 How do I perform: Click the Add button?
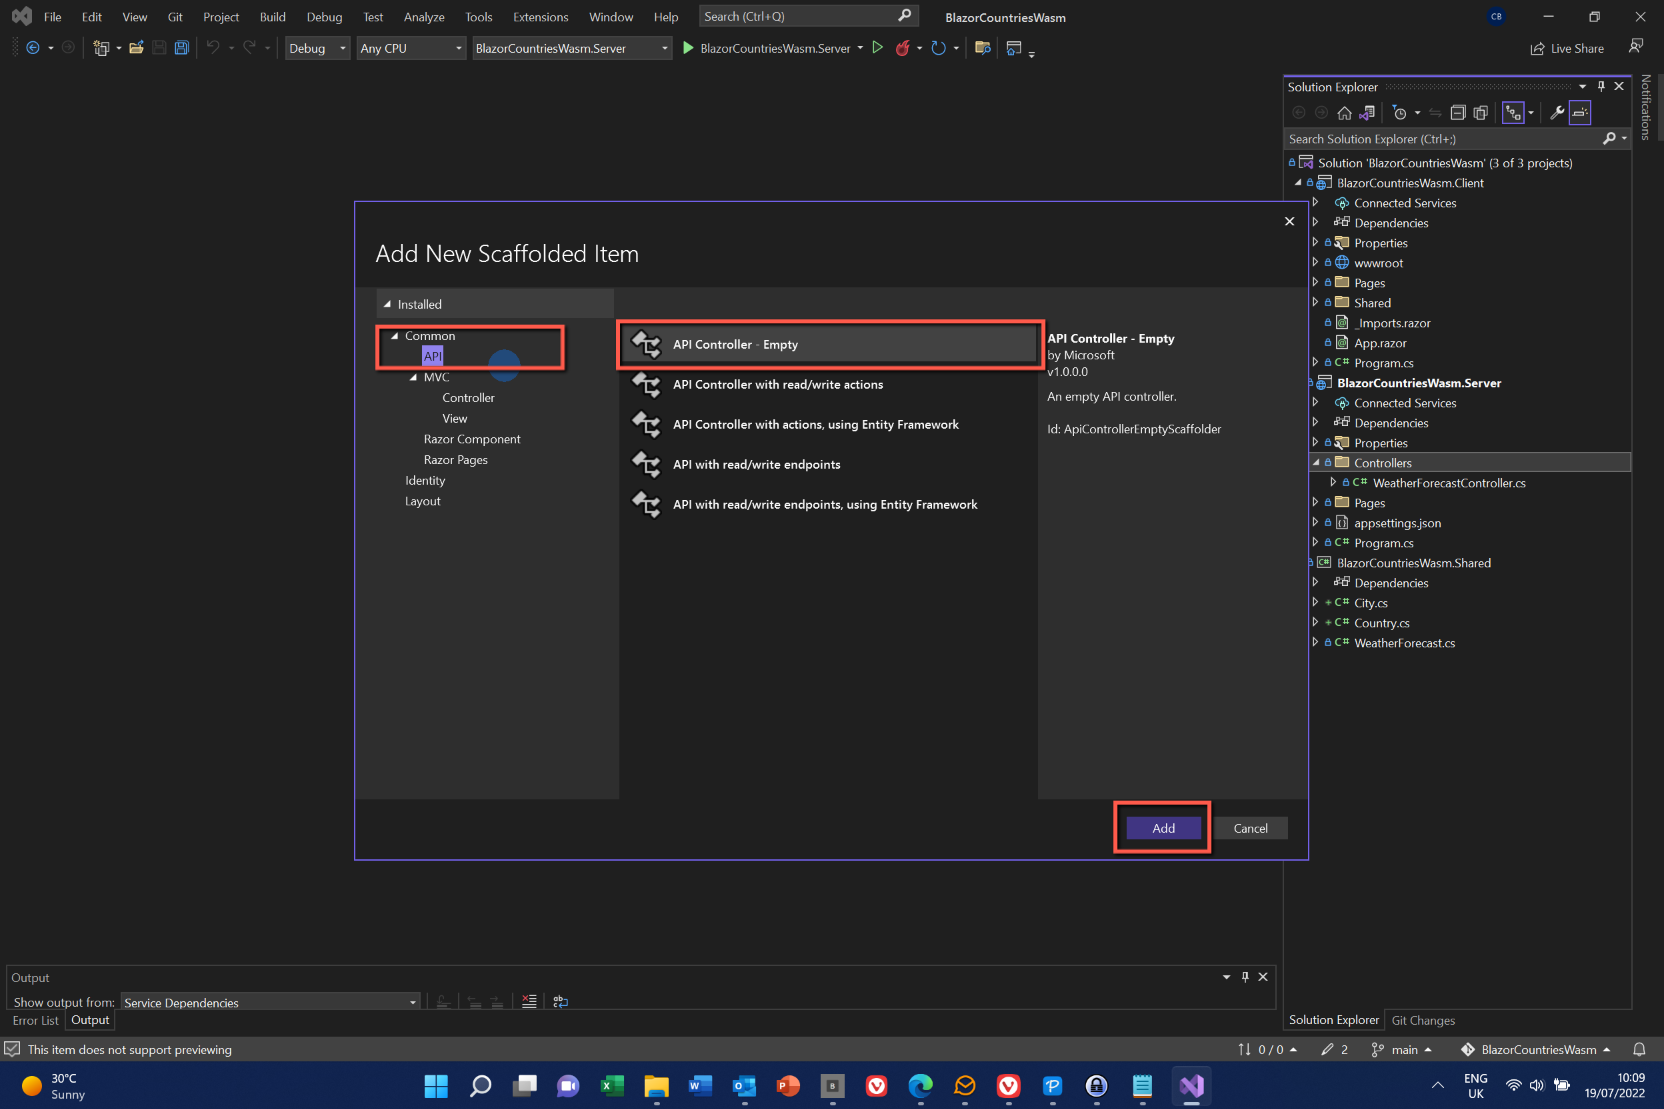click(x=1163, y=828)
